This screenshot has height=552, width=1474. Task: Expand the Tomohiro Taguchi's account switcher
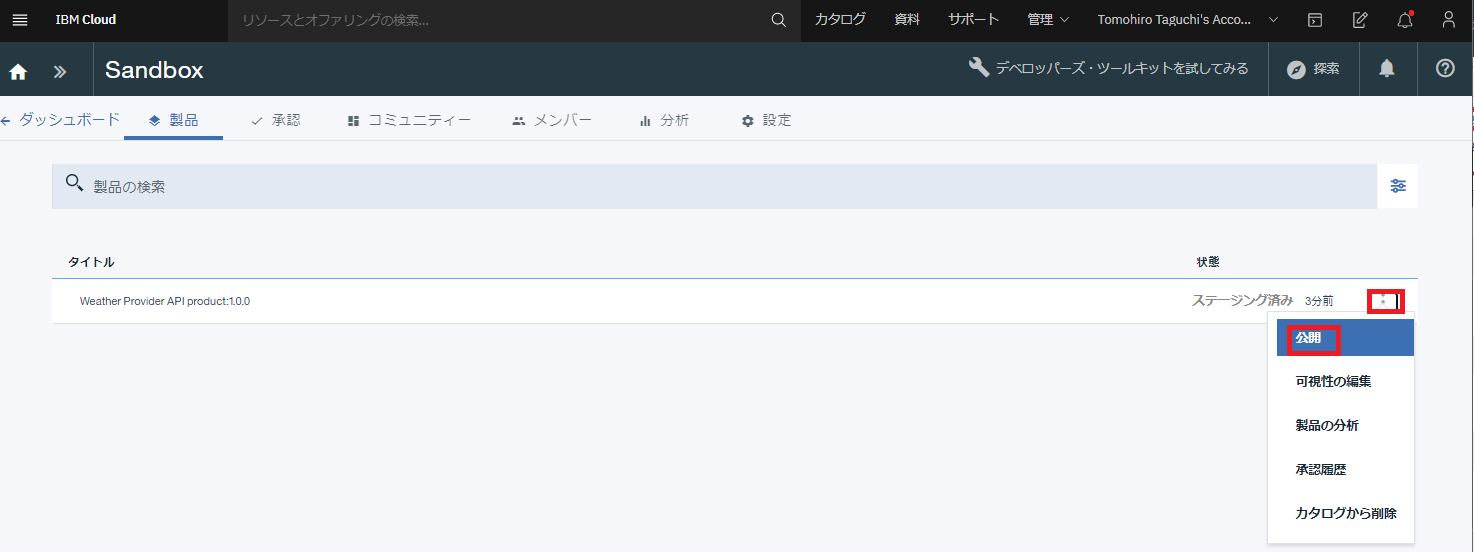(1188, 20)
